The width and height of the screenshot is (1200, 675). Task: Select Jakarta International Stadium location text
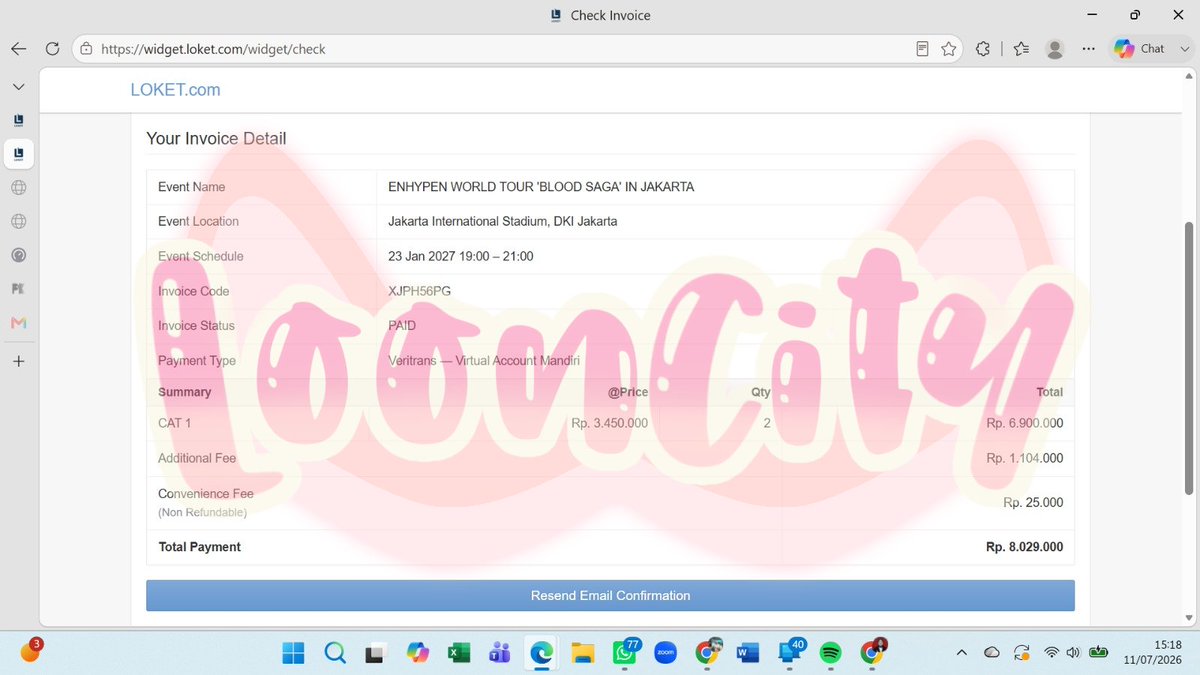(502, 221)
